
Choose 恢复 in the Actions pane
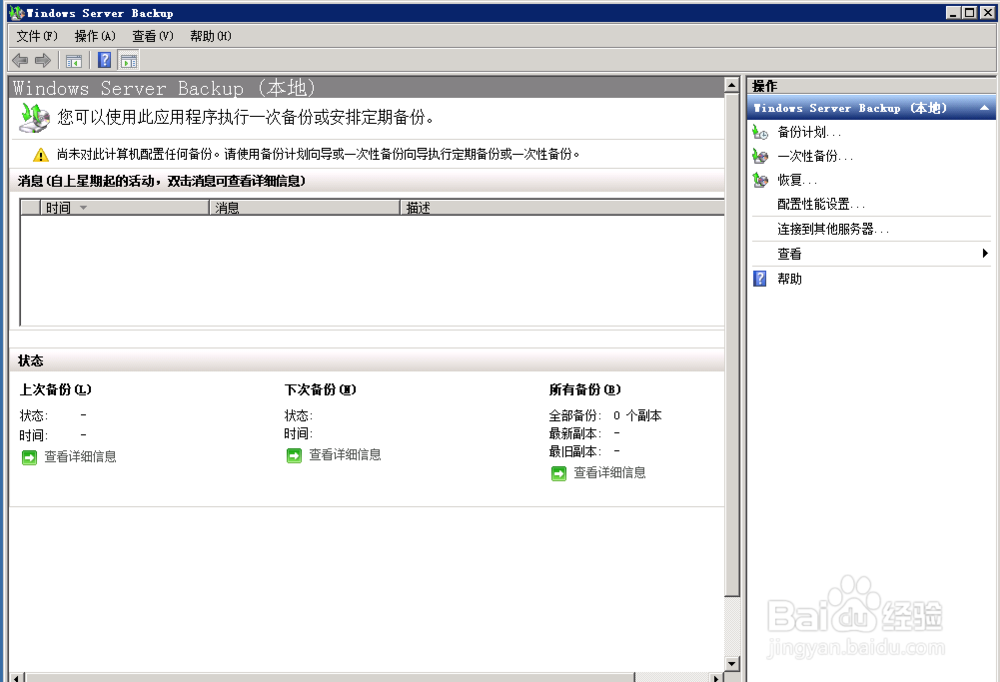point(797,181)
